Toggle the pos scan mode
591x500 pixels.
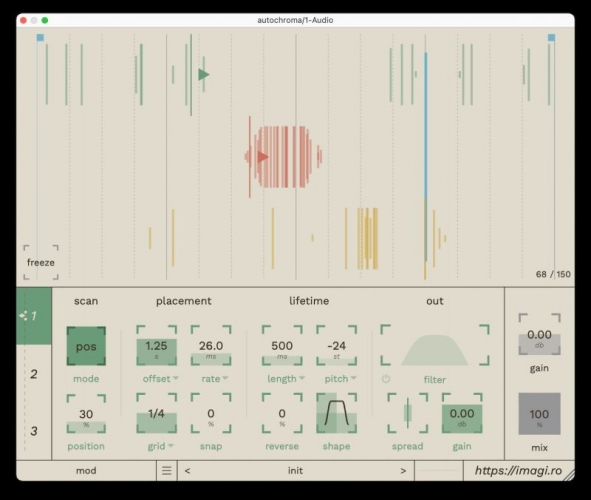pyautogui.click(x=86, y=346)
